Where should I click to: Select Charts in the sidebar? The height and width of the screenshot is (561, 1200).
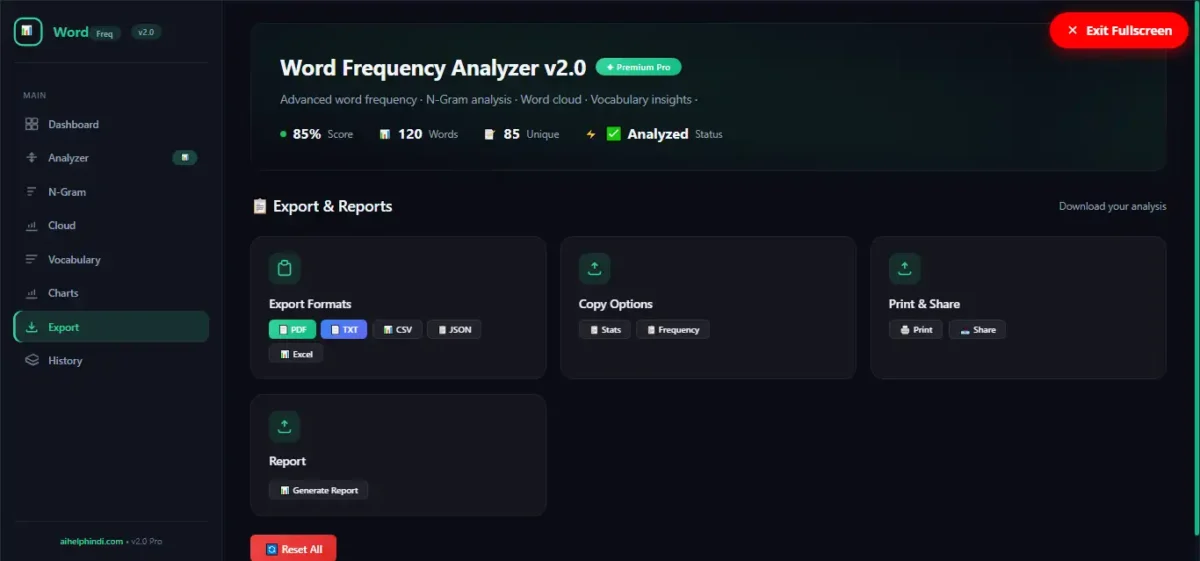111,293
